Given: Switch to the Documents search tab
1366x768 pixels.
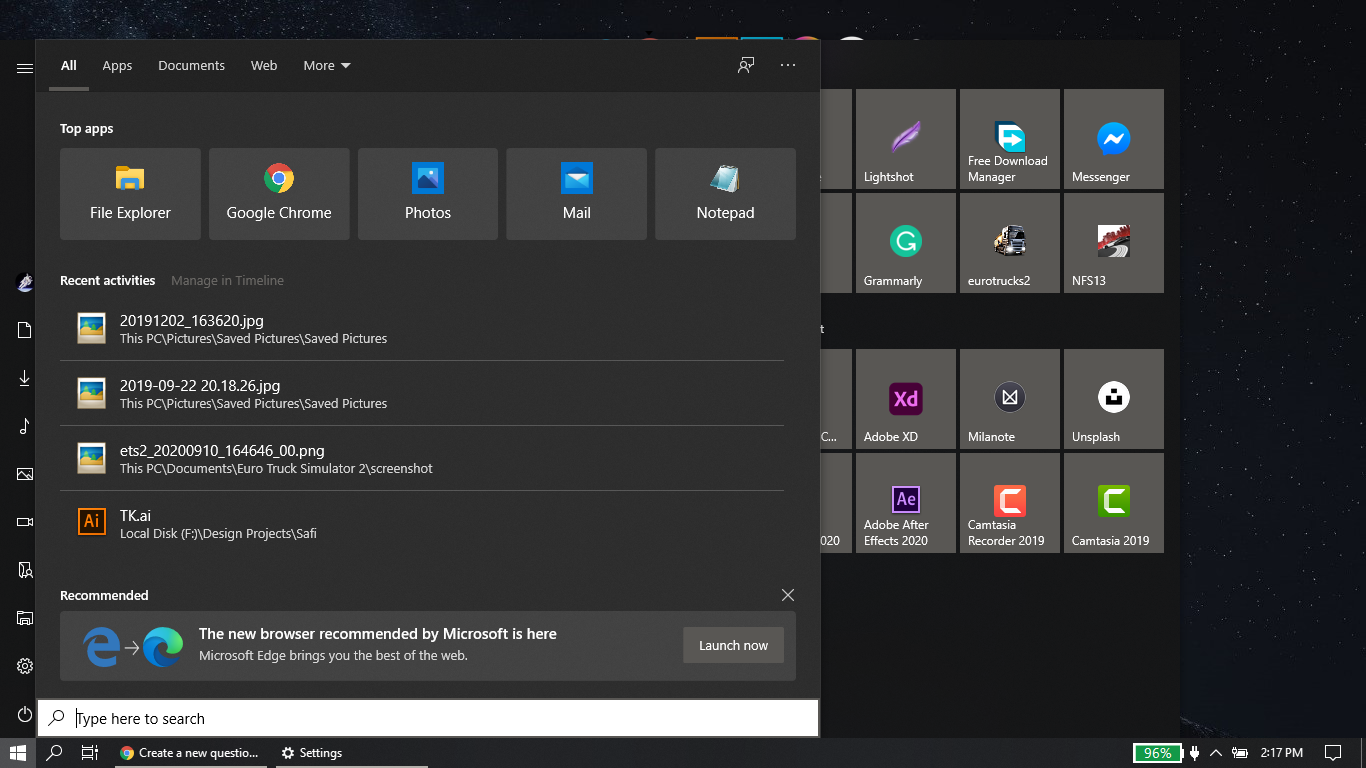Looking at the screenshot, I should click(x=191, y=66).
